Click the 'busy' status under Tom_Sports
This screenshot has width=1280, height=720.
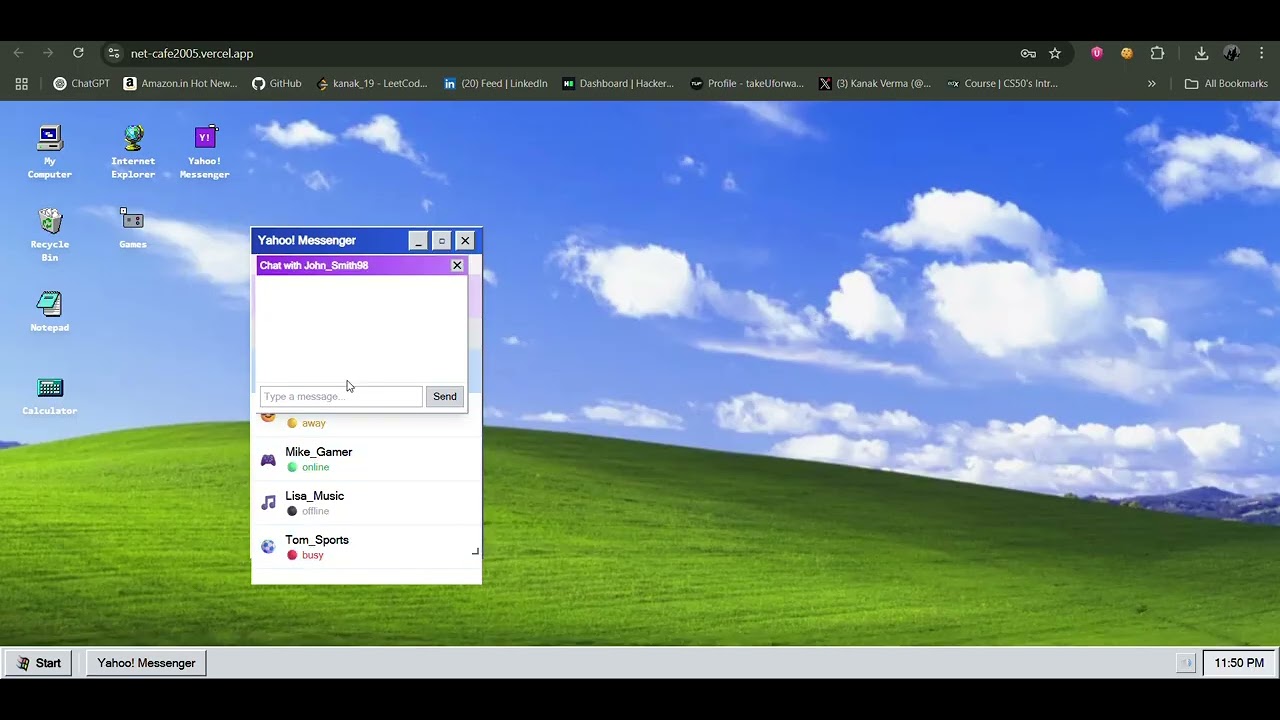312,555
